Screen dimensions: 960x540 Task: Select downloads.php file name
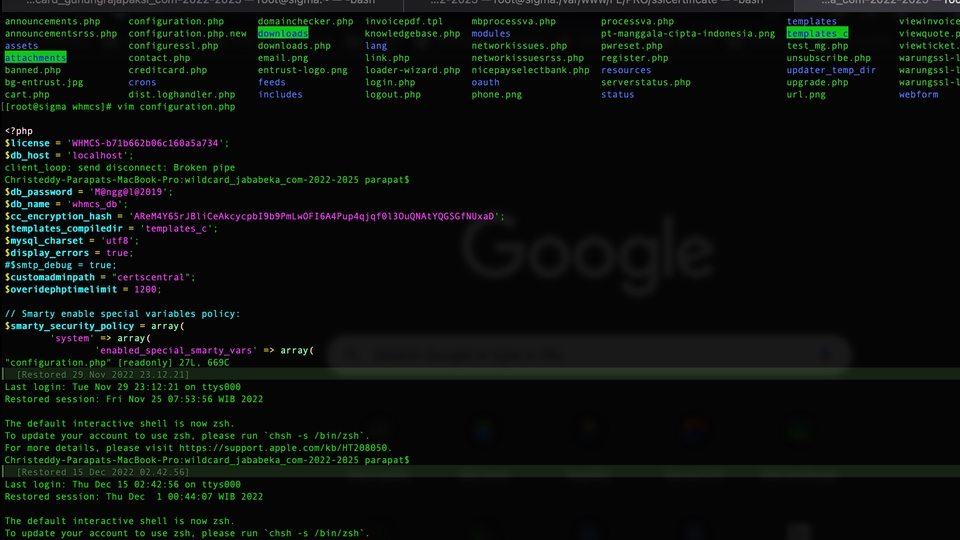294,46
